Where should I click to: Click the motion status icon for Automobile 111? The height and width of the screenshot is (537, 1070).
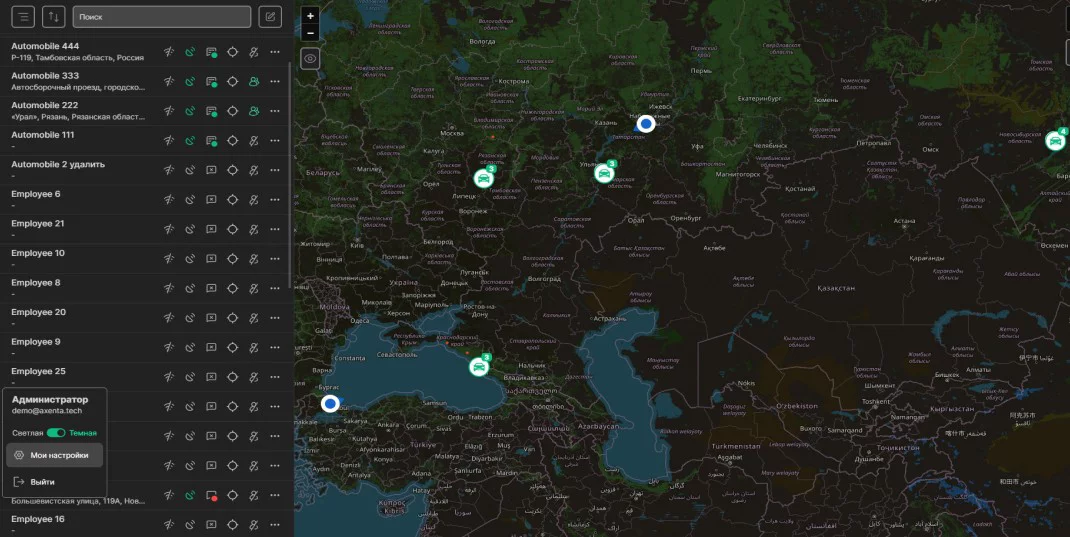(169, 141)
